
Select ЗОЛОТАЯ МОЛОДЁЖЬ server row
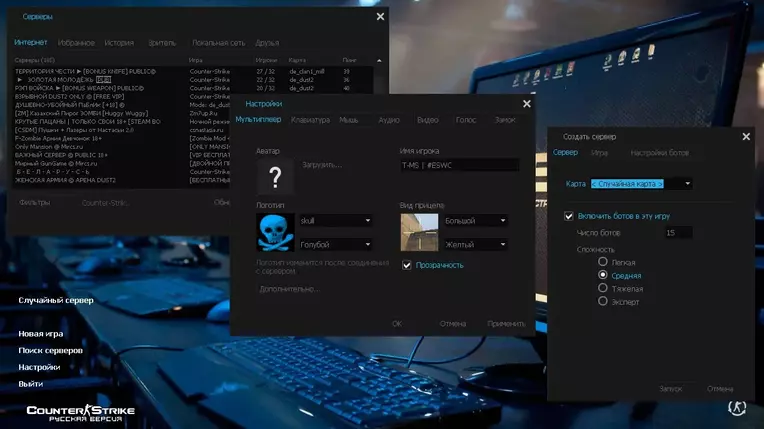coord(194,79)
